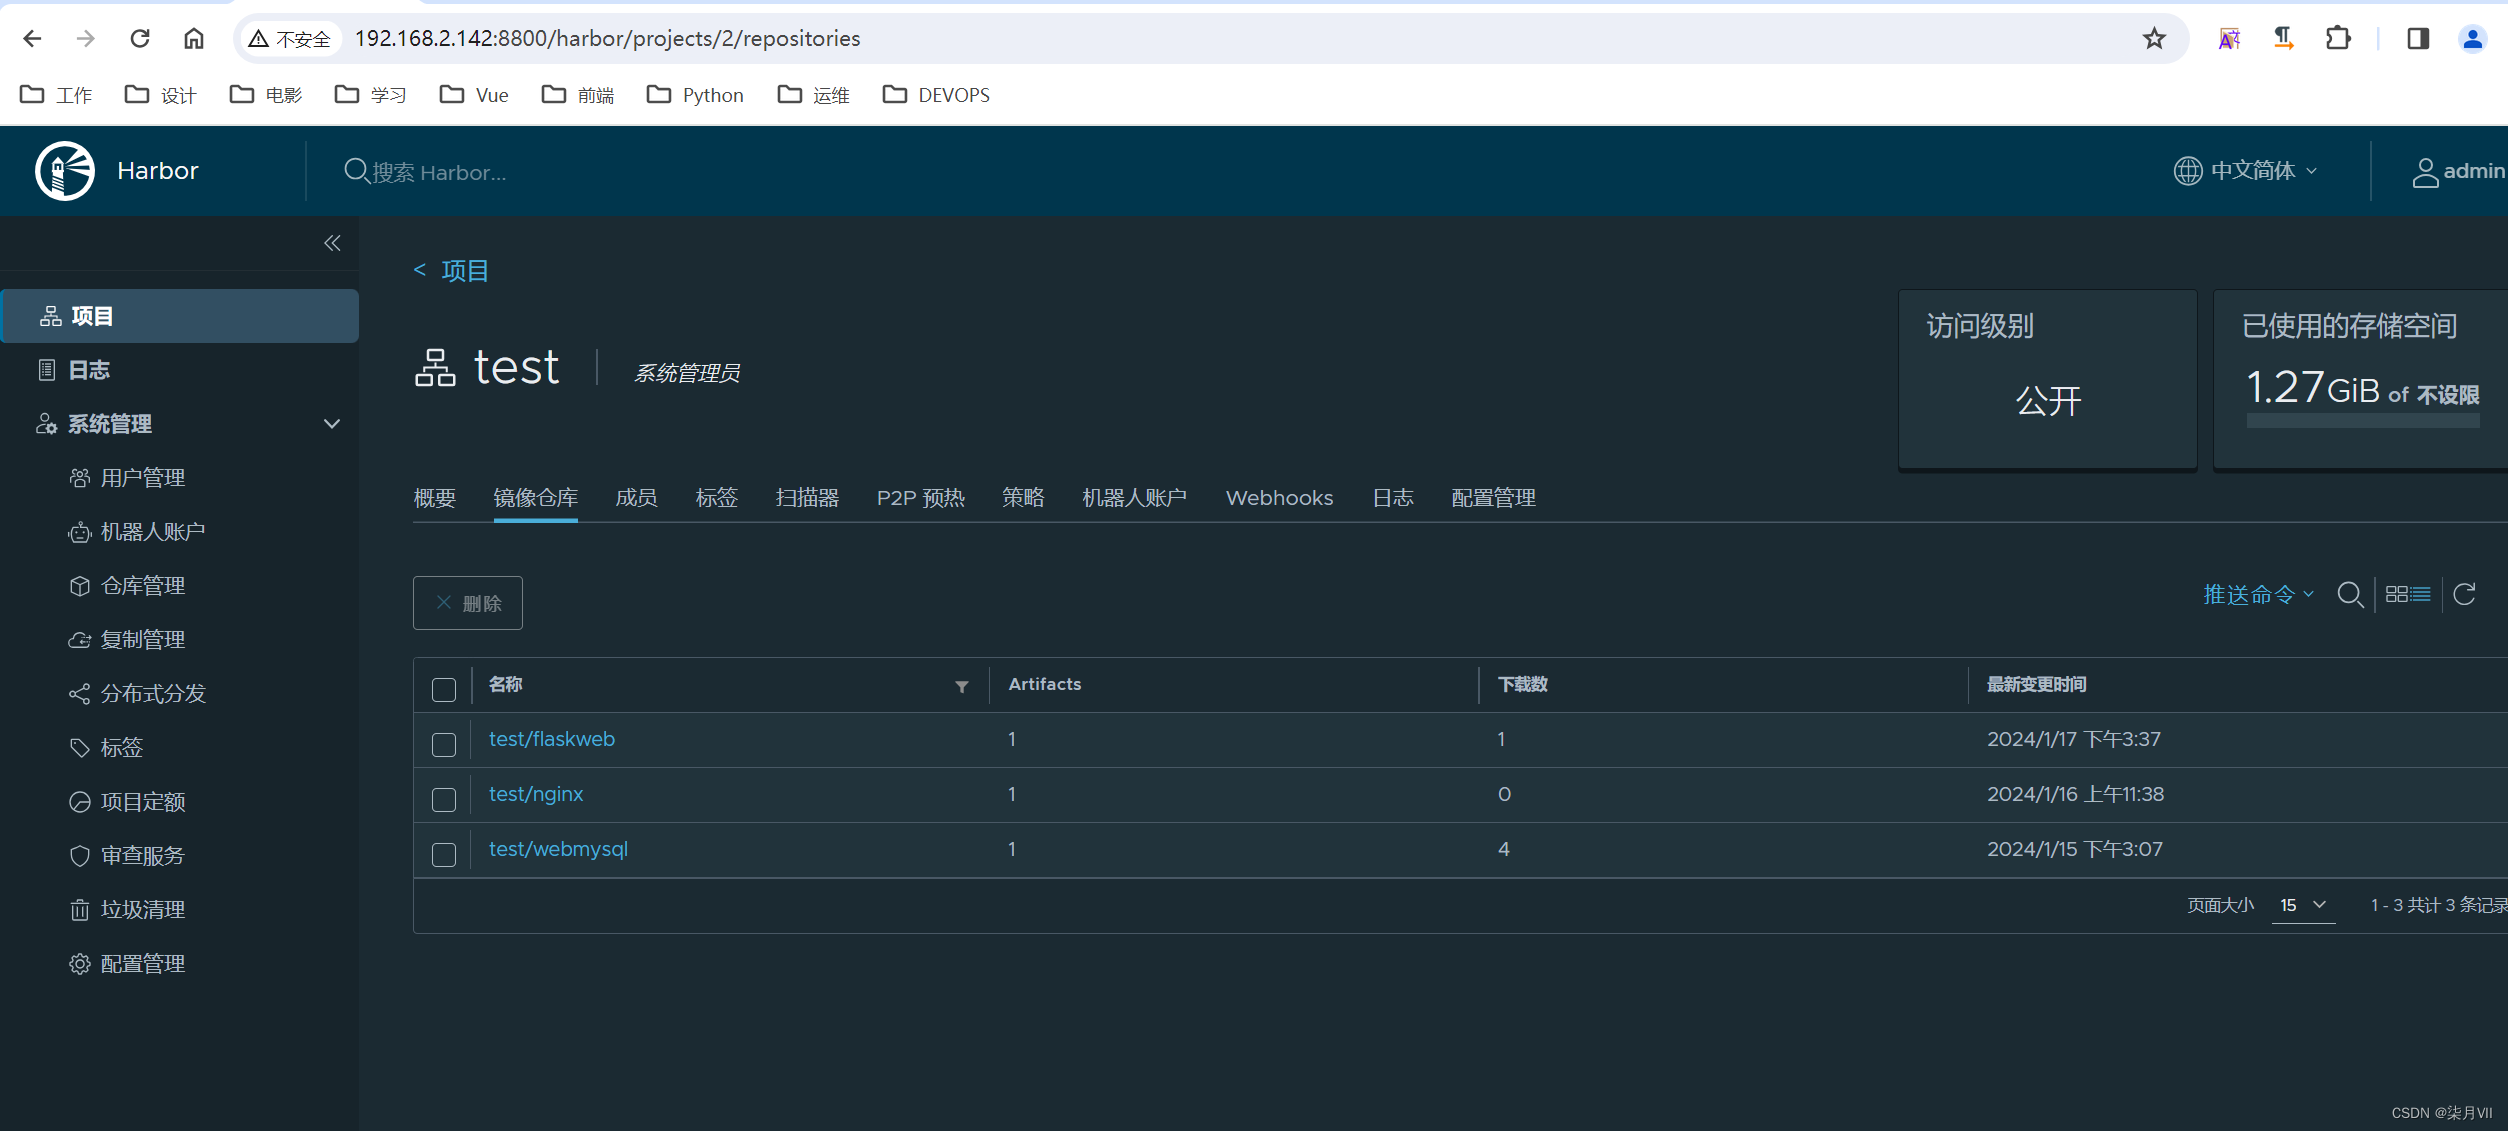Image resolution: width=2508 pixels, height=1131 pixels.
Task: Open the admin user menu
Action: coord(2459,172)
